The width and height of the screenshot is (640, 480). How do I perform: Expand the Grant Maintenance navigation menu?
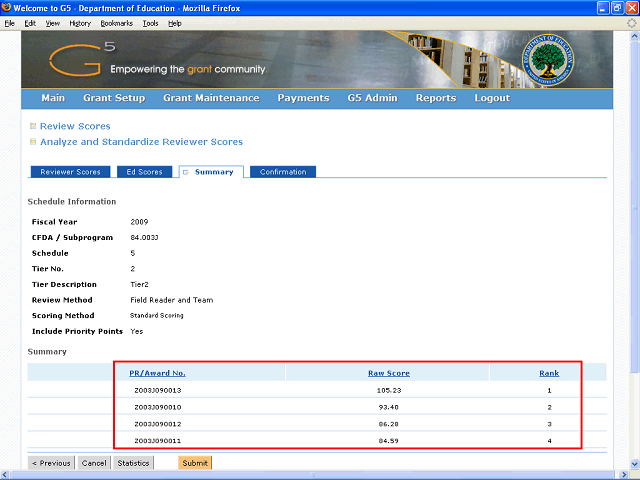tap(211, 98)
